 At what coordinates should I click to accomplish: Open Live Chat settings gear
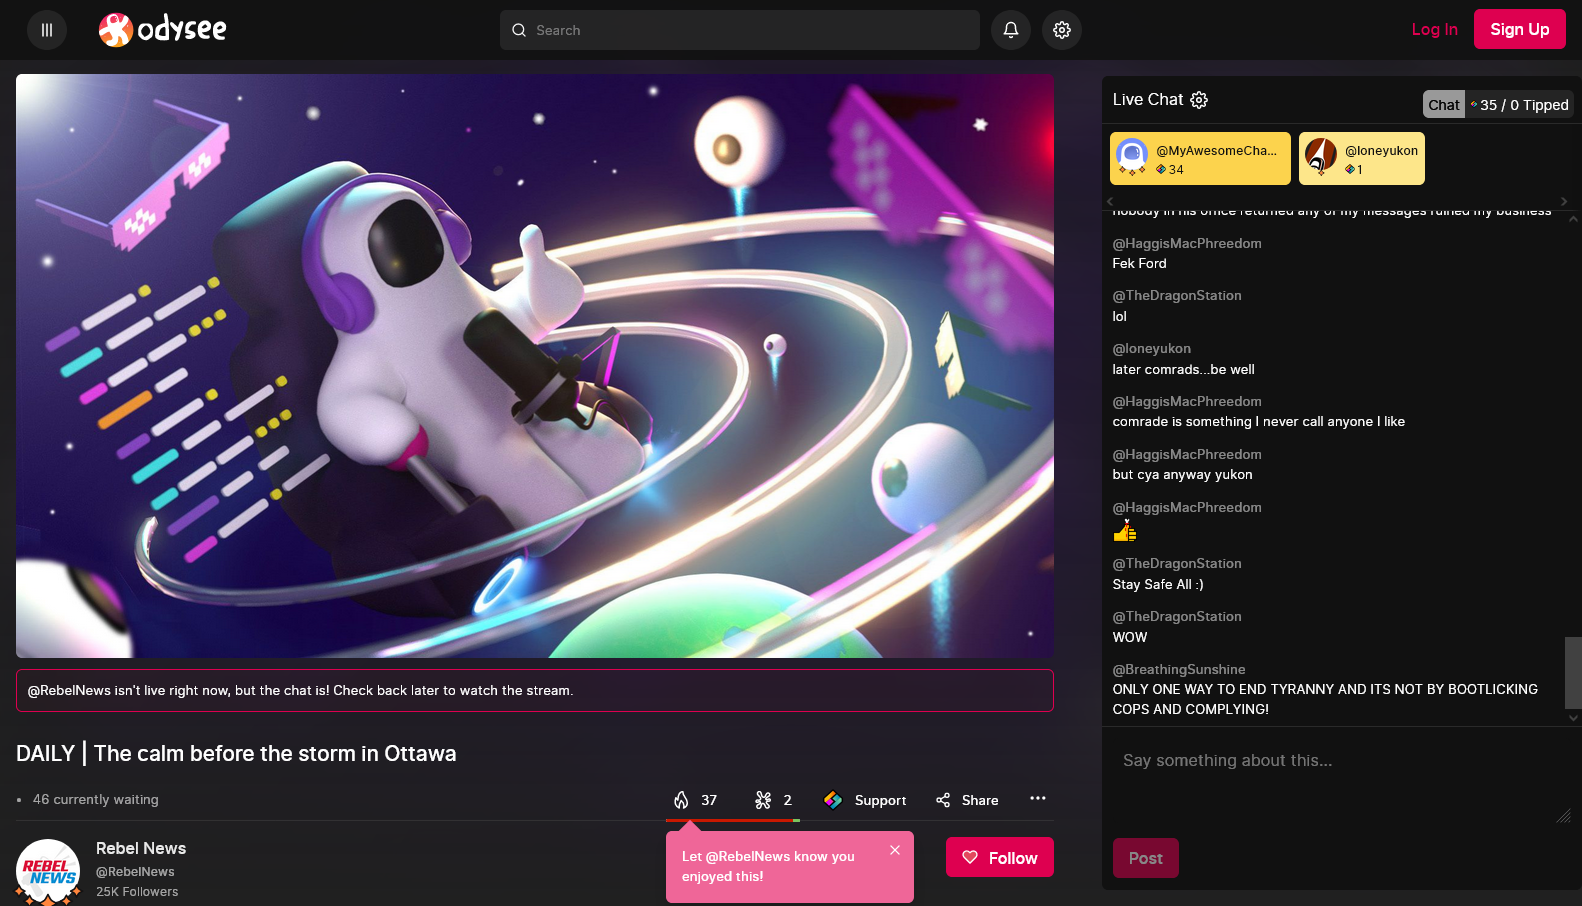pyautogui.click(x=1199, y=100)
